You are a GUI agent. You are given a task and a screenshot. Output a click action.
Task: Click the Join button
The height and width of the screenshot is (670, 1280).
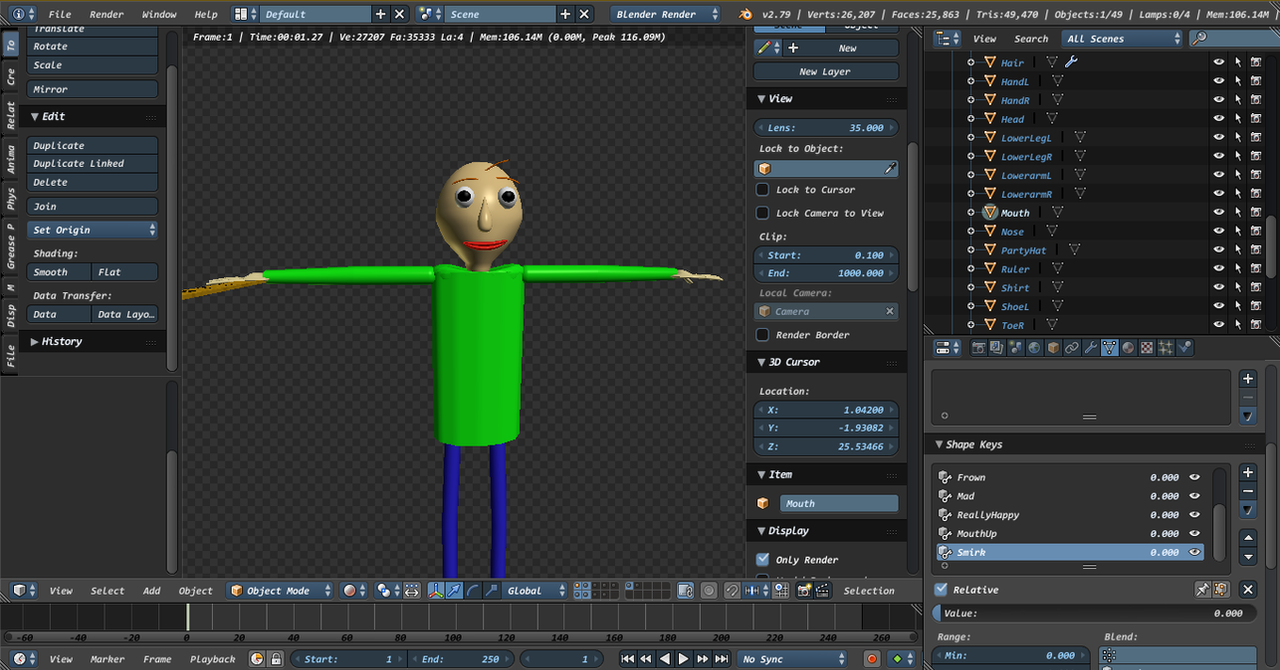tap(93, 207)
